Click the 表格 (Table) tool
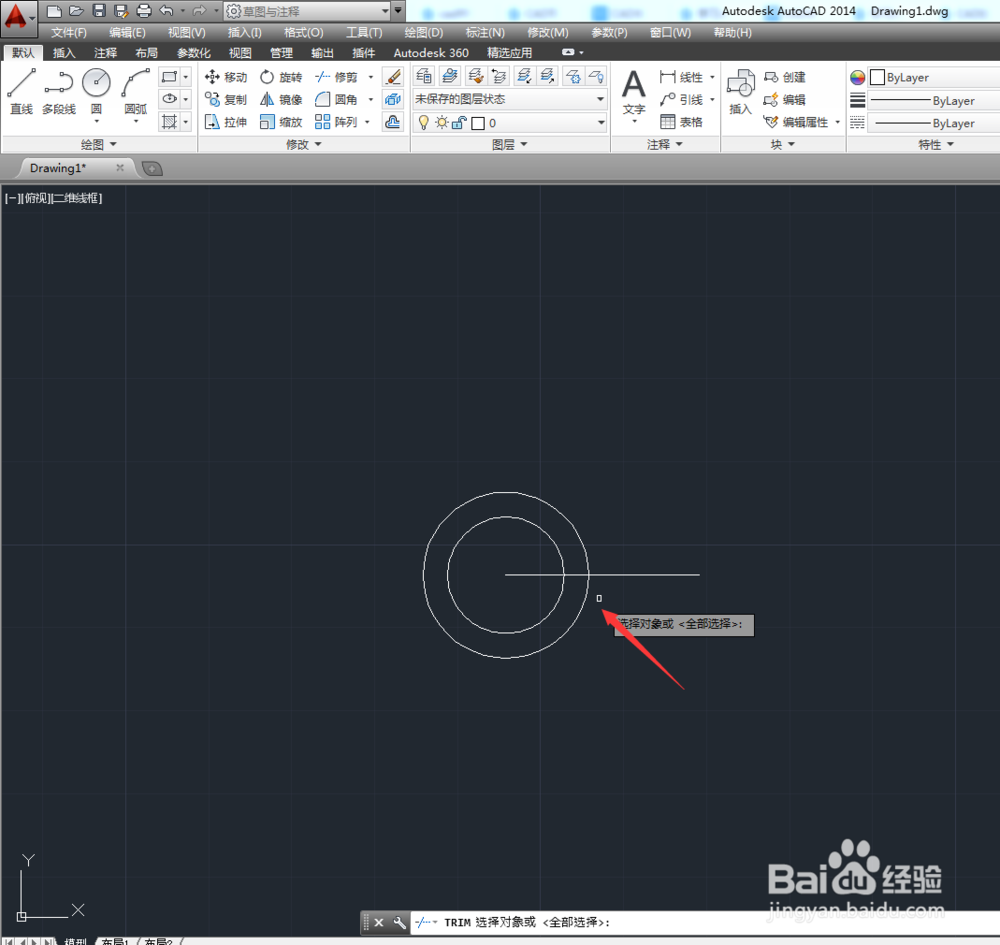 [682, 122]
